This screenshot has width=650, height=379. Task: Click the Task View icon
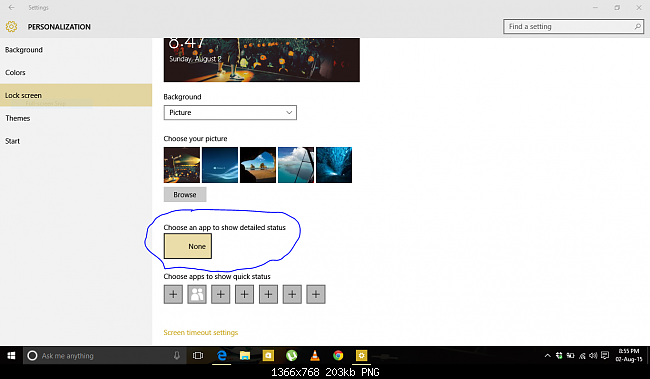(x=198, y=356)
